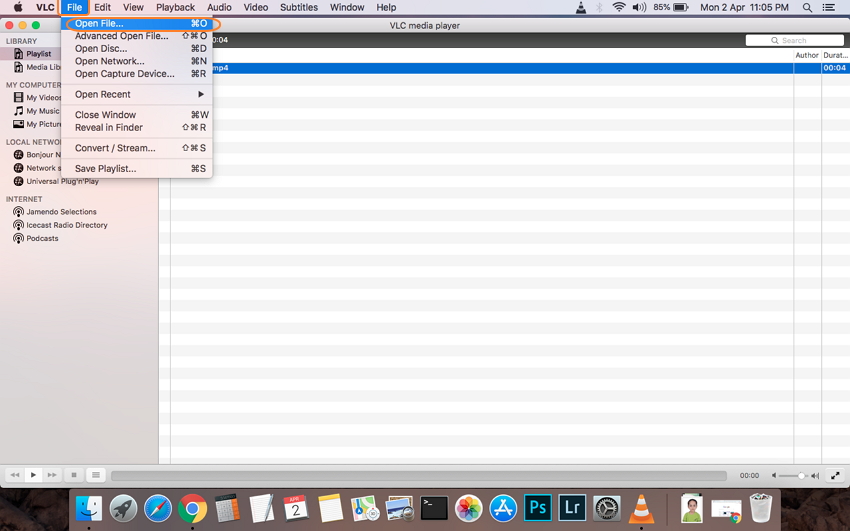Screen dimensions: 850x531
Task: Expand the Open Recent submenu
Action: click(x=137, y=94)
